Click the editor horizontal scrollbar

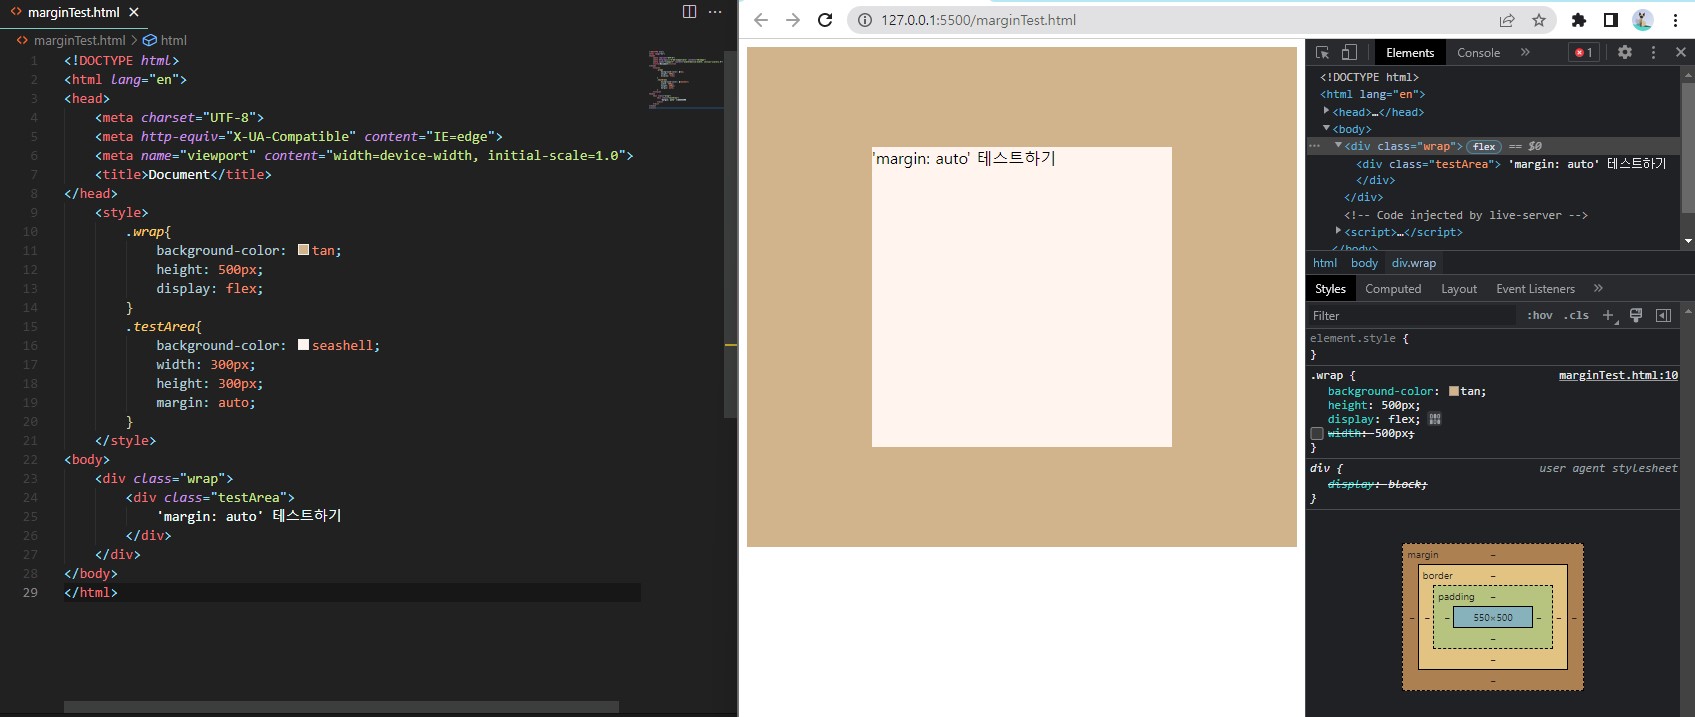341,707
